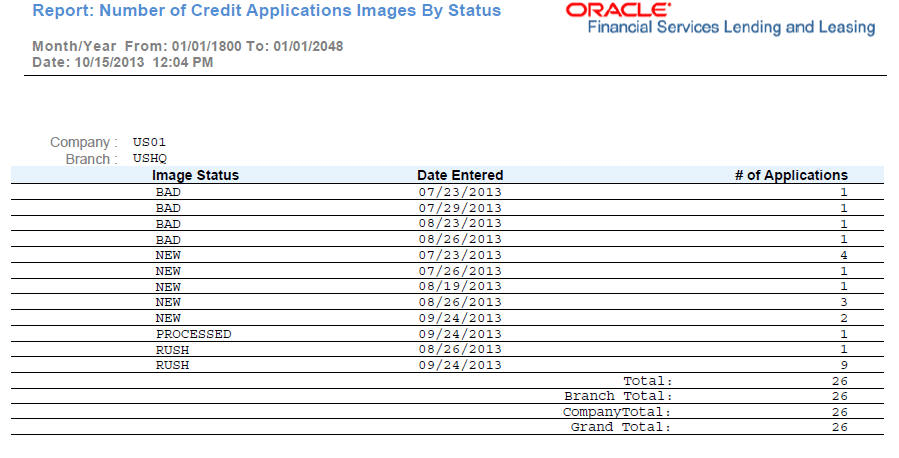Click the date 07/26/2013
899x458 pixels.
[460, 271]
